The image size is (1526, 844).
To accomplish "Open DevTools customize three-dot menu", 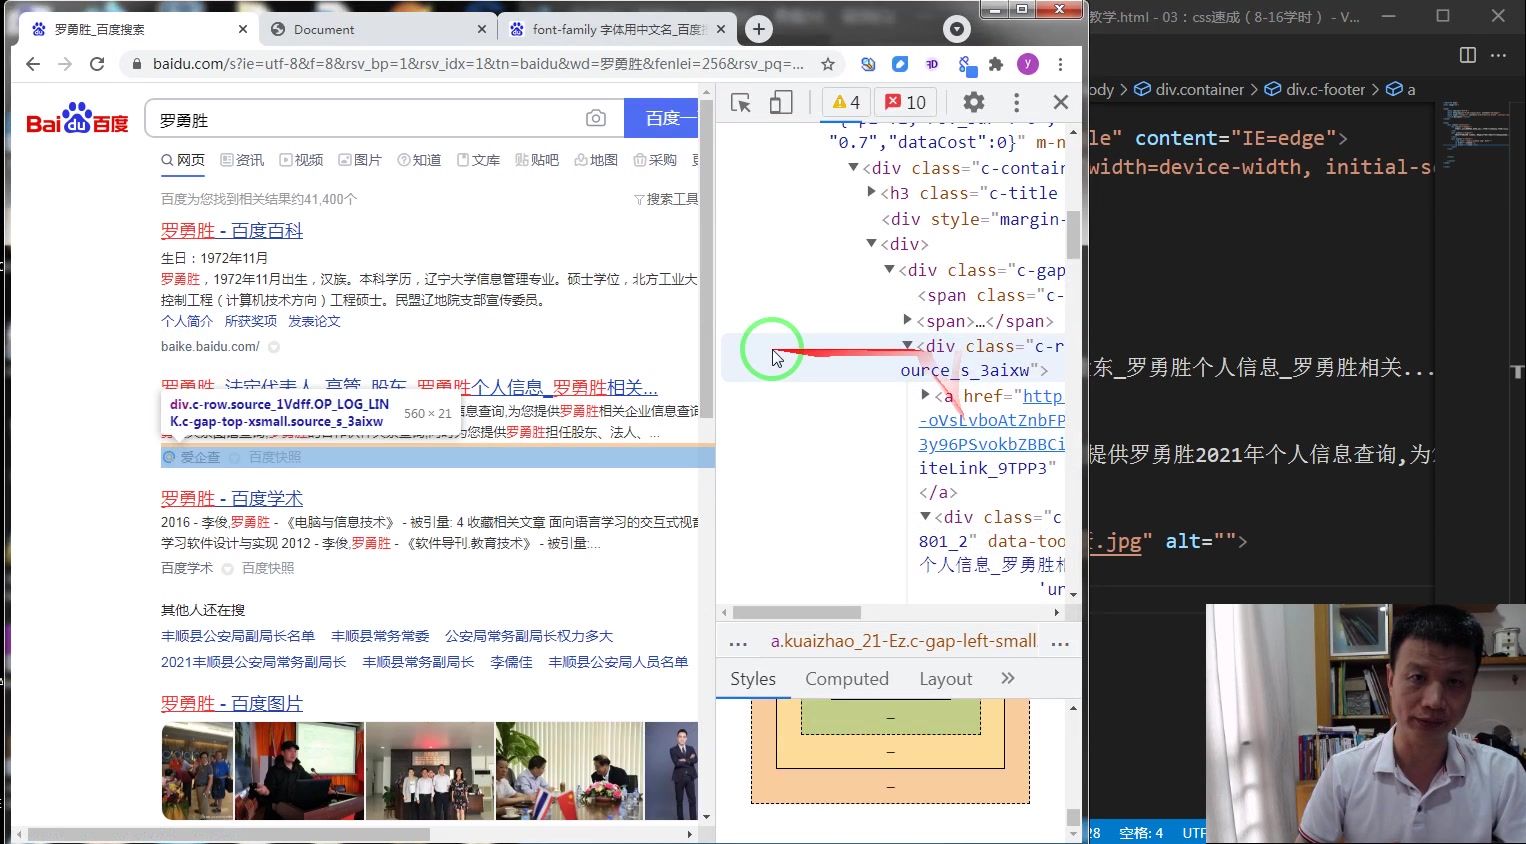I will (1016, 102).
